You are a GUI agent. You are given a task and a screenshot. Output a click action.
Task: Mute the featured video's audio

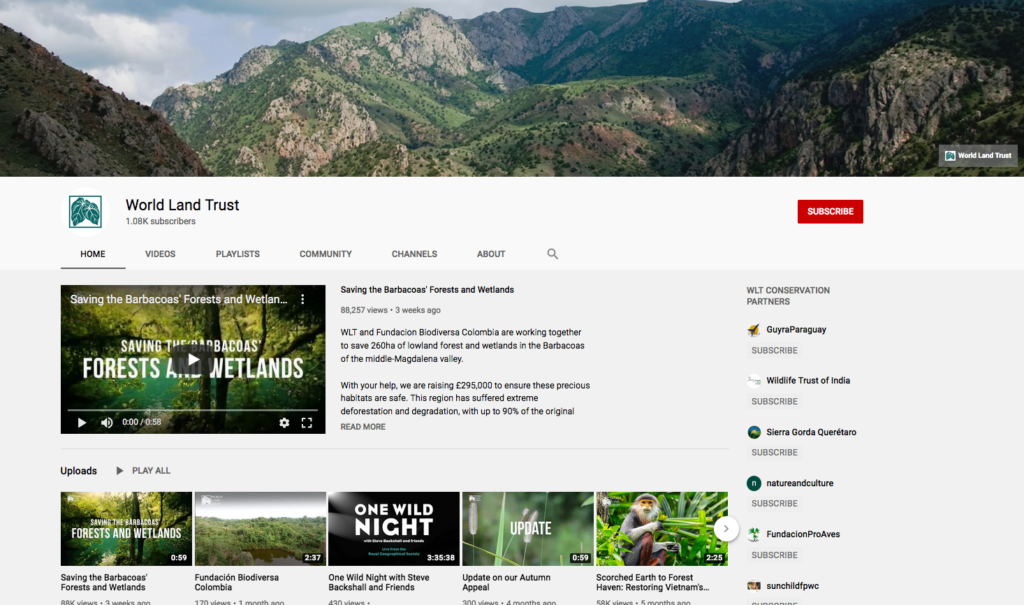[x=106, y=422]
